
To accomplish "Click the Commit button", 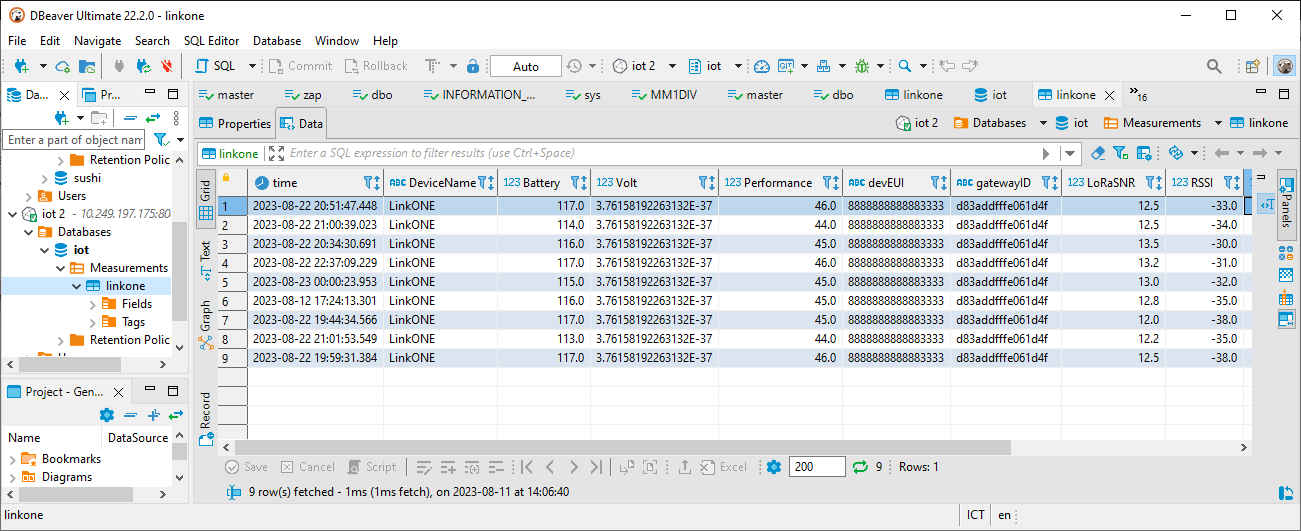I will point(301,66).
